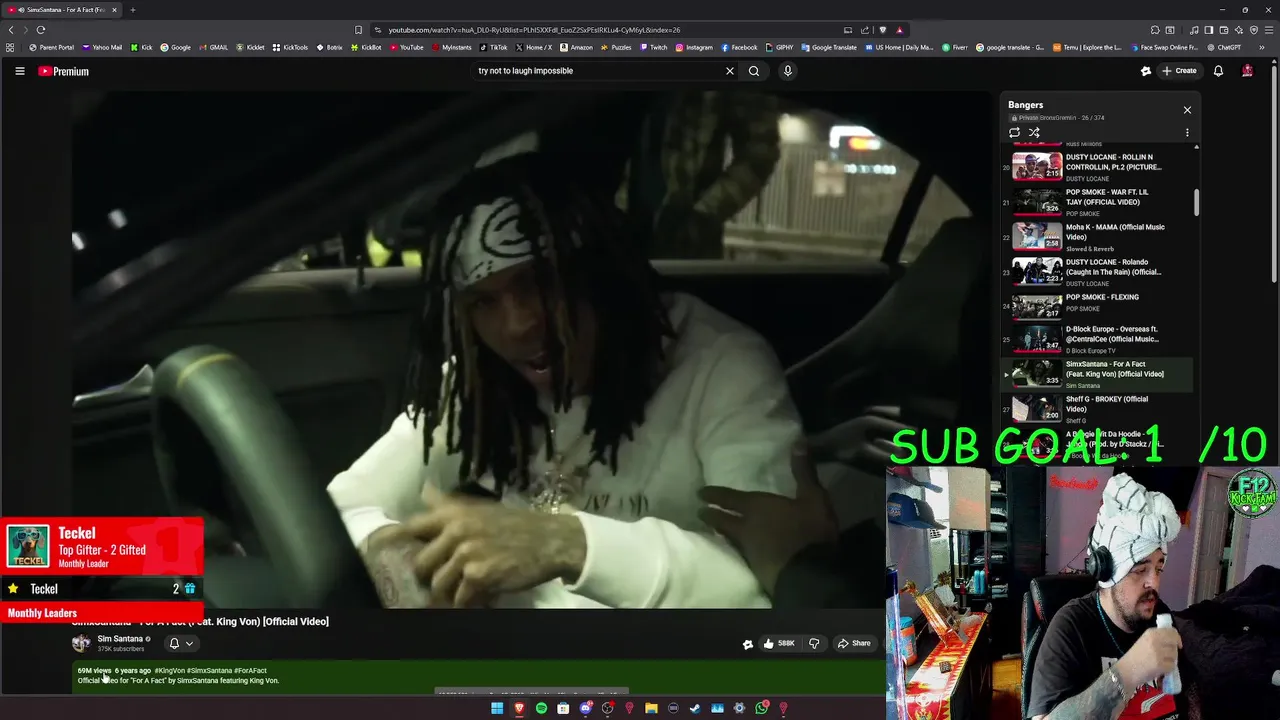
Task: Start voice search with microphone icon
Action: coord(787,71)
